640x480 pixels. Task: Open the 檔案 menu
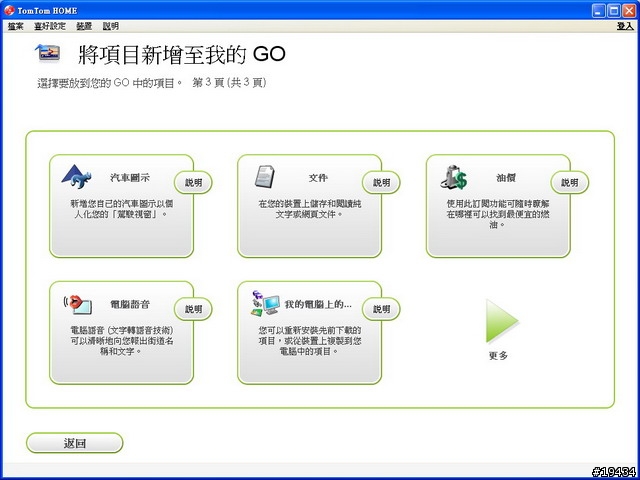(16, 26)
